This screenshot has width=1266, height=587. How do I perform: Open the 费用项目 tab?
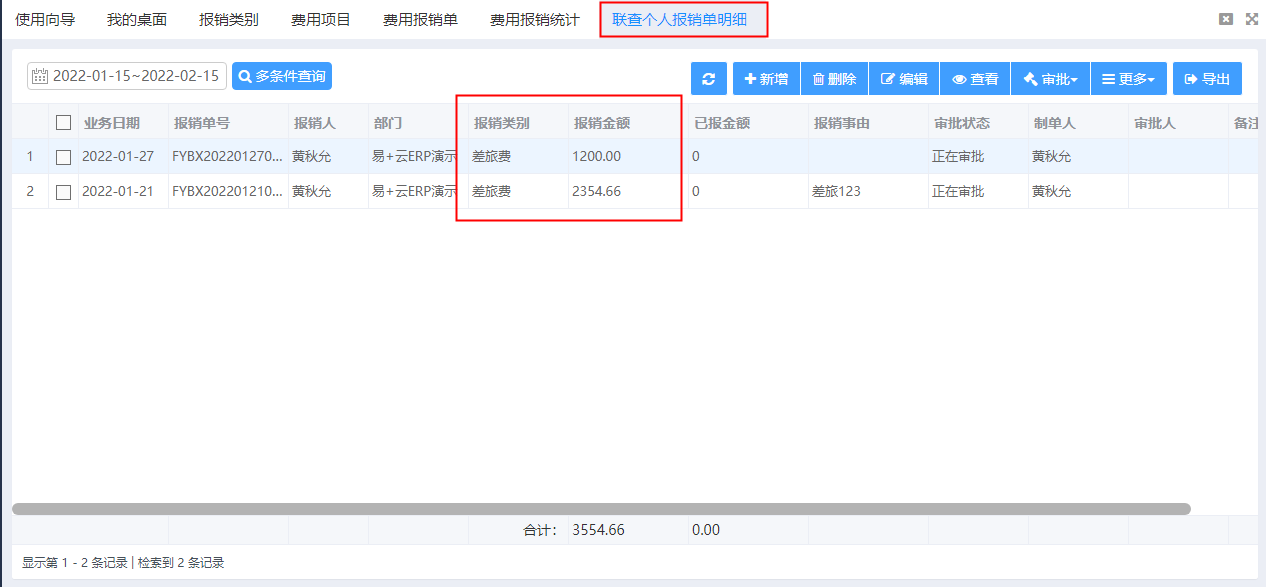(x=321, y=19)
